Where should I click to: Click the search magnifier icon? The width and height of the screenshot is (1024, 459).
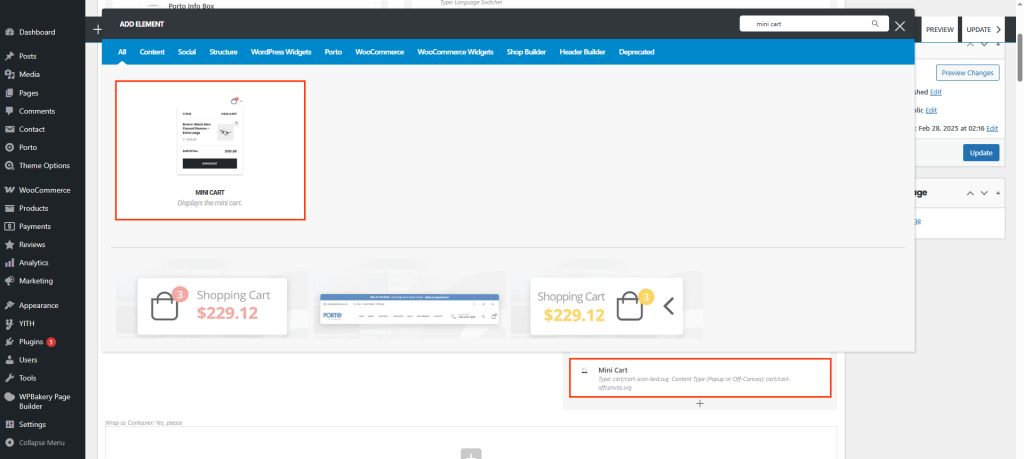[876, 23]
